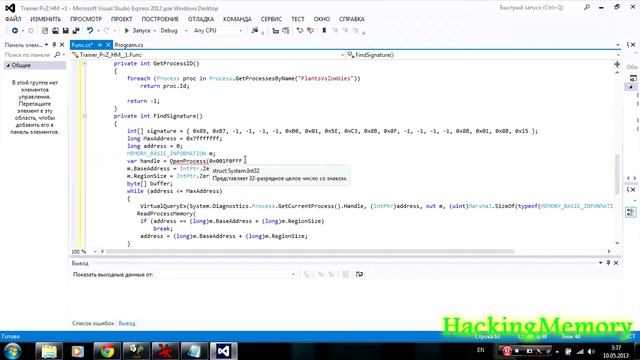Viewport: 640px width, 360px height.
Task: Open the undo history dropdown arrow
Action: click(x=98, y=31)
